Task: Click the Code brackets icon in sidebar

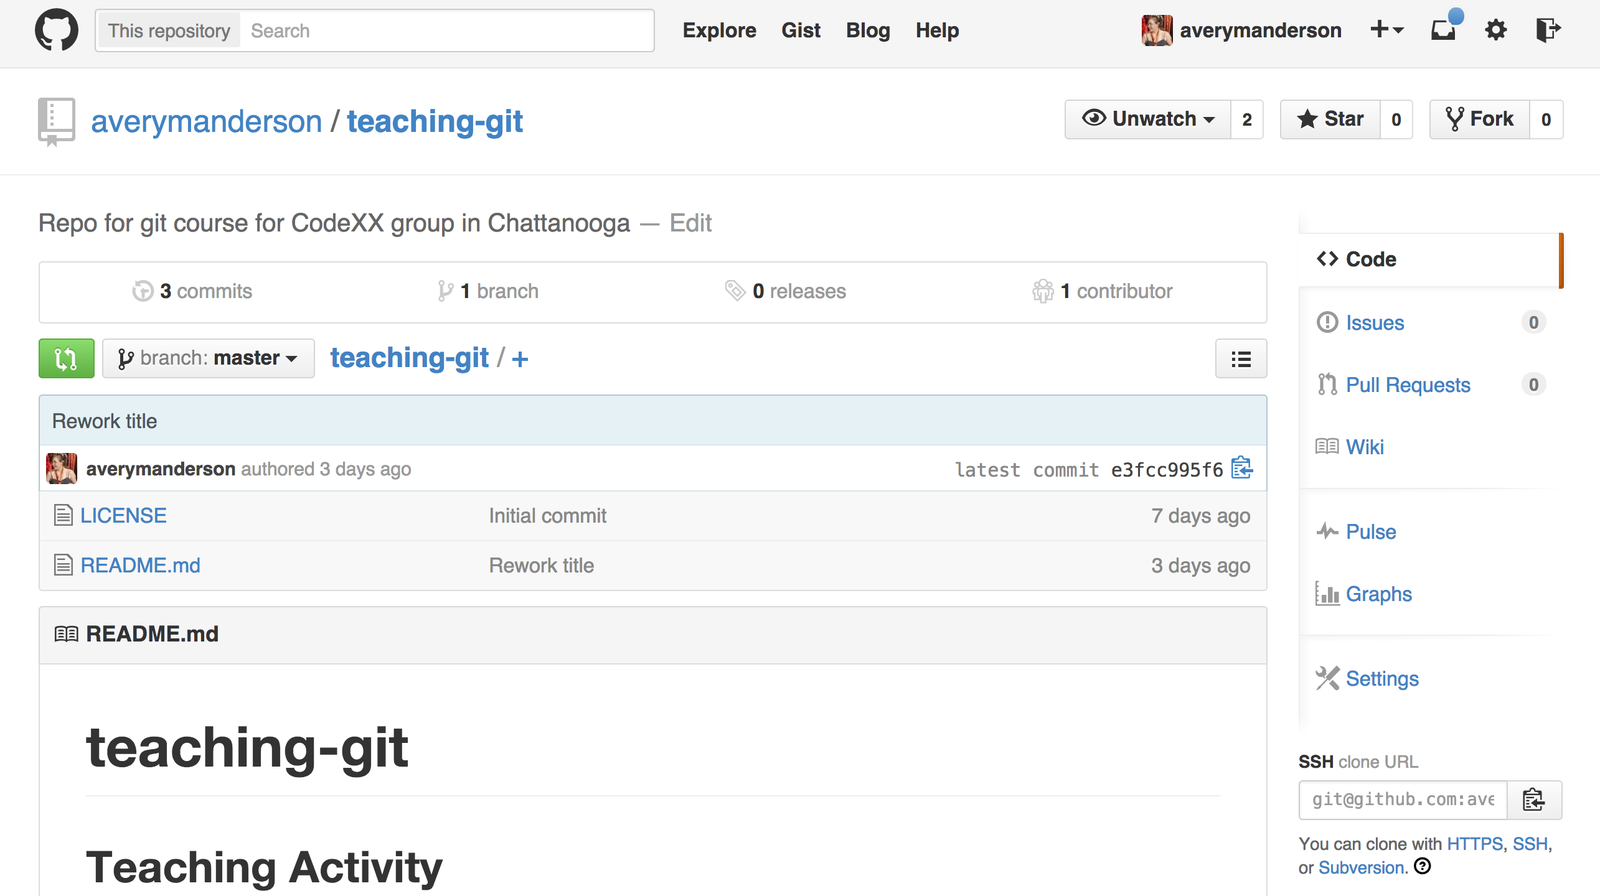Action: click(x=1327, y=259)
